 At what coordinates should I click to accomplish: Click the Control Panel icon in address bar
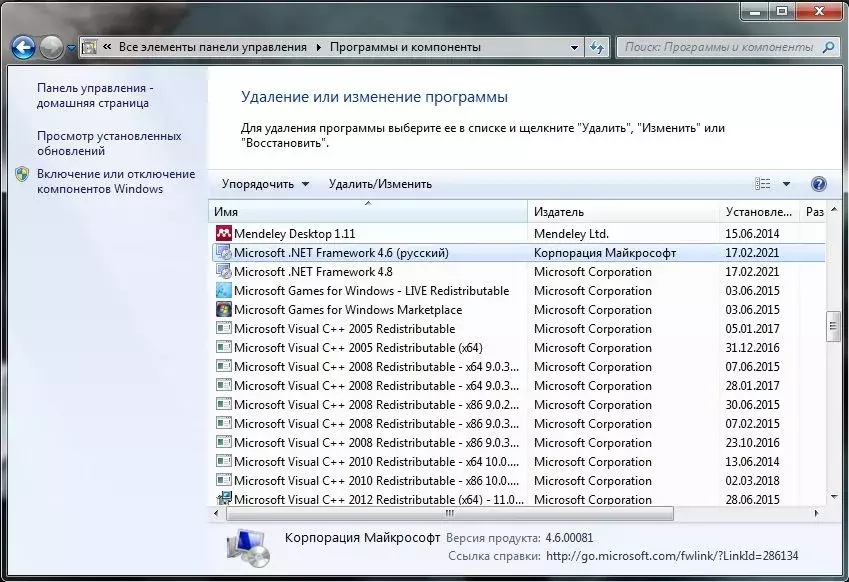89,48
